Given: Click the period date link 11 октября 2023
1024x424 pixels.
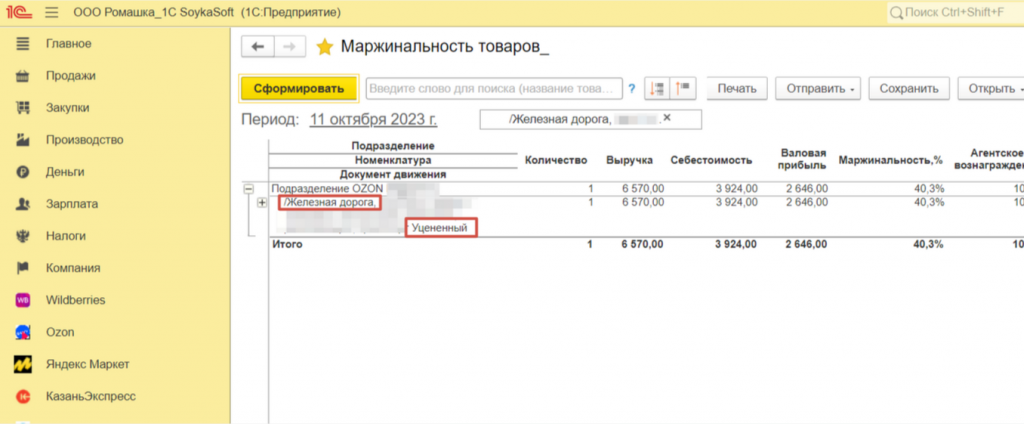Looking at the screenshot, I should coord(373,120).
